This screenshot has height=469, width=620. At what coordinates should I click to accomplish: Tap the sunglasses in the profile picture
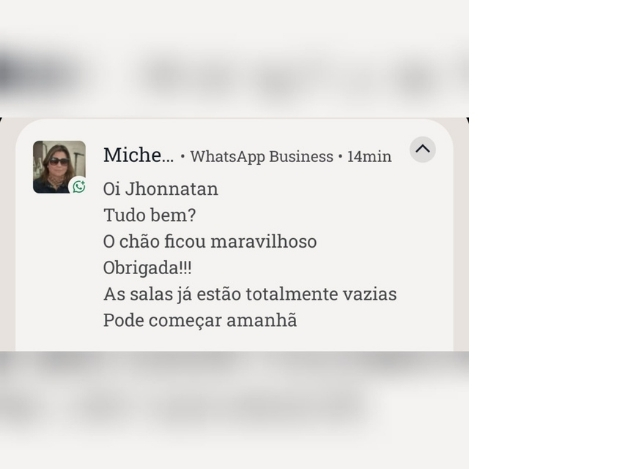(59, 161)
